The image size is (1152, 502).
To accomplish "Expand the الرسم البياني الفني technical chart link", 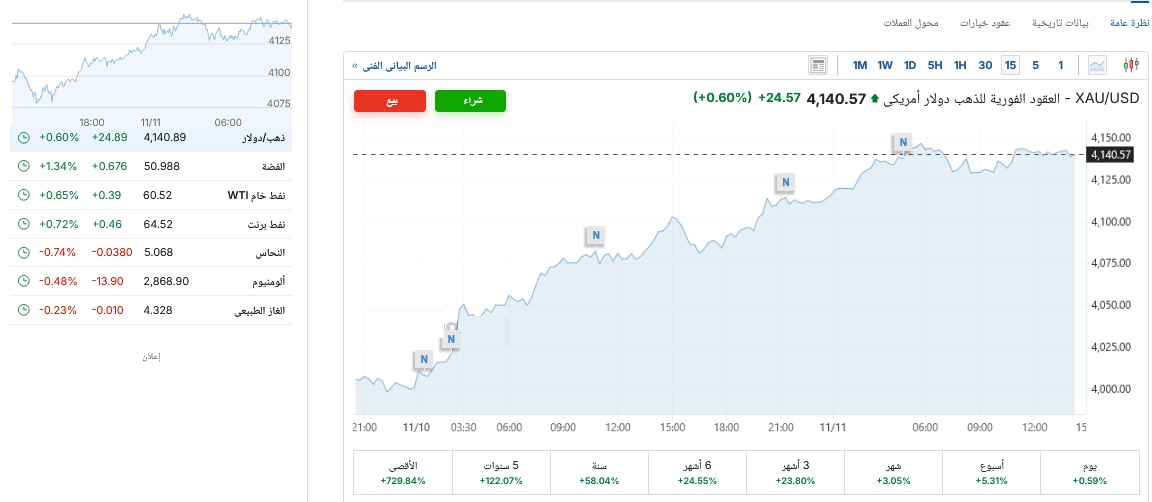I will [395, 66].
